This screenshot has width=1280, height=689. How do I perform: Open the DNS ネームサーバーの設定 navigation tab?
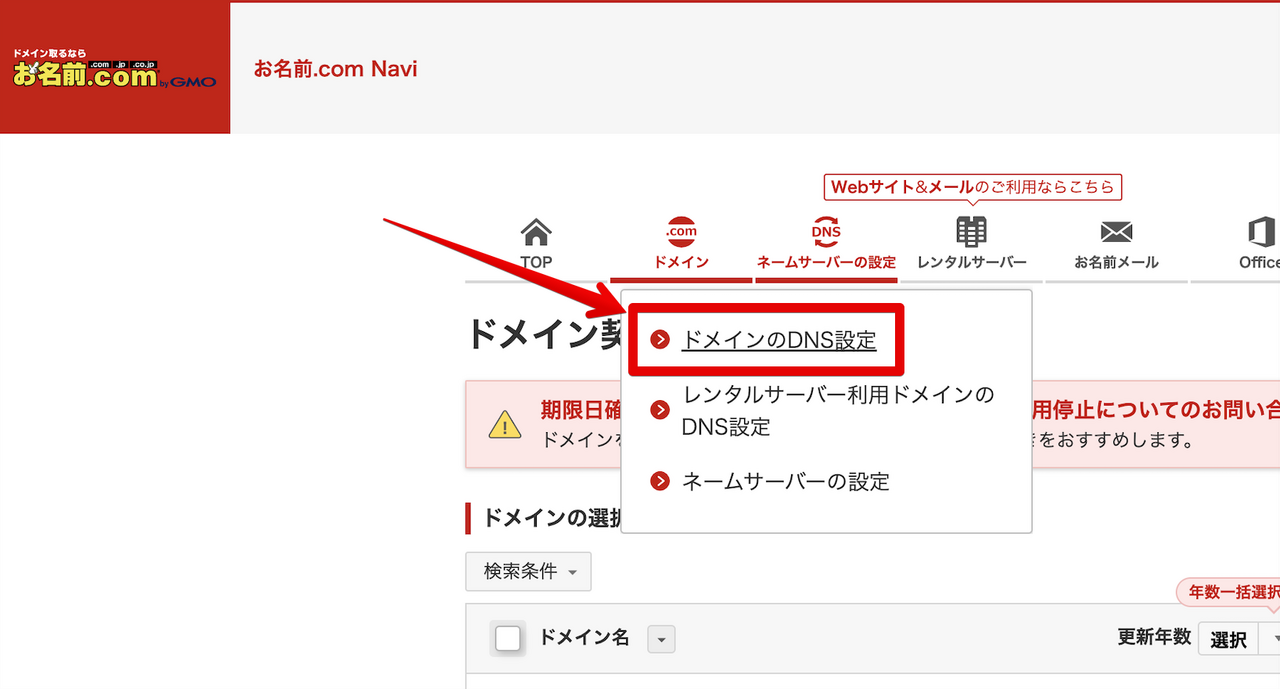826,244
